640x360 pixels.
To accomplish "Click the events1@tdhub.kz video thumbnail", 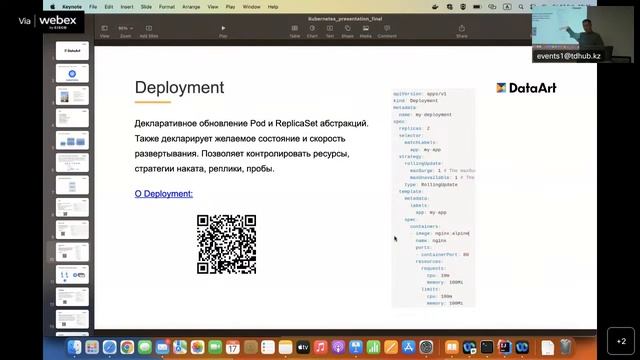I will pos(583,34).
